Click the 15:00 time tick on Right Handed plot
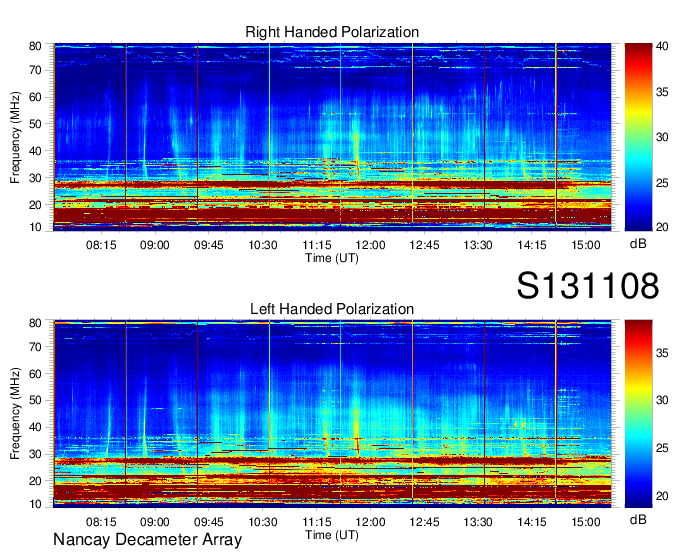Image resolution: width=680 pixels, height=552 pixels. coord(586,245)
